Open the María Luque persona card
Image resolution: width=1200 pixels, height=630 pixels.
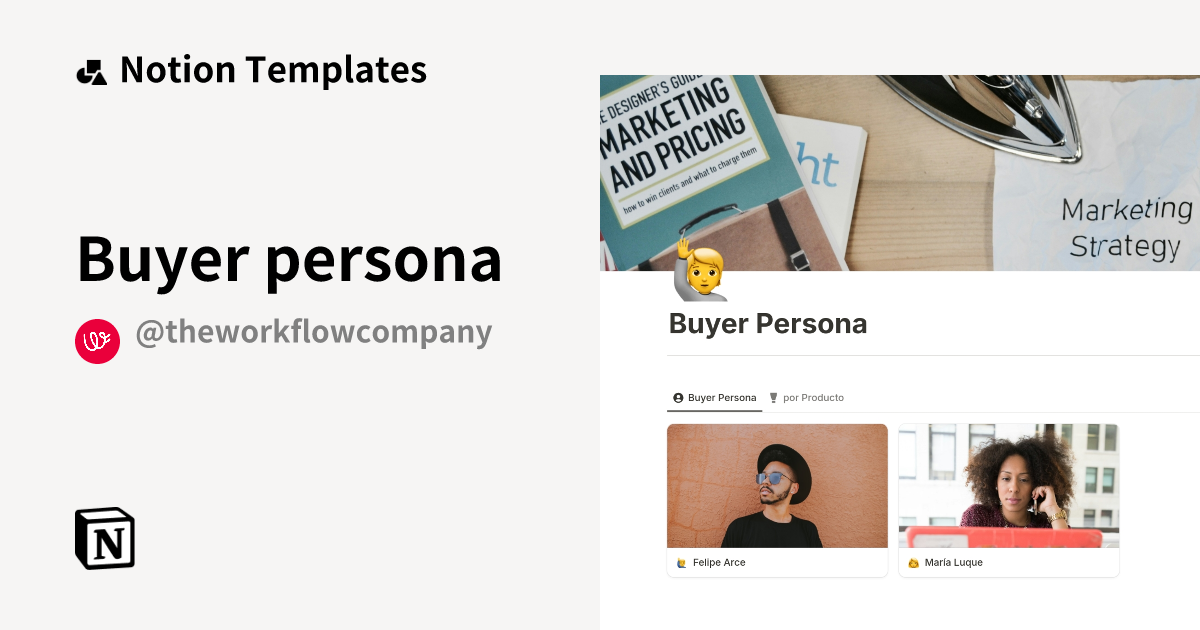[1009, 500]
